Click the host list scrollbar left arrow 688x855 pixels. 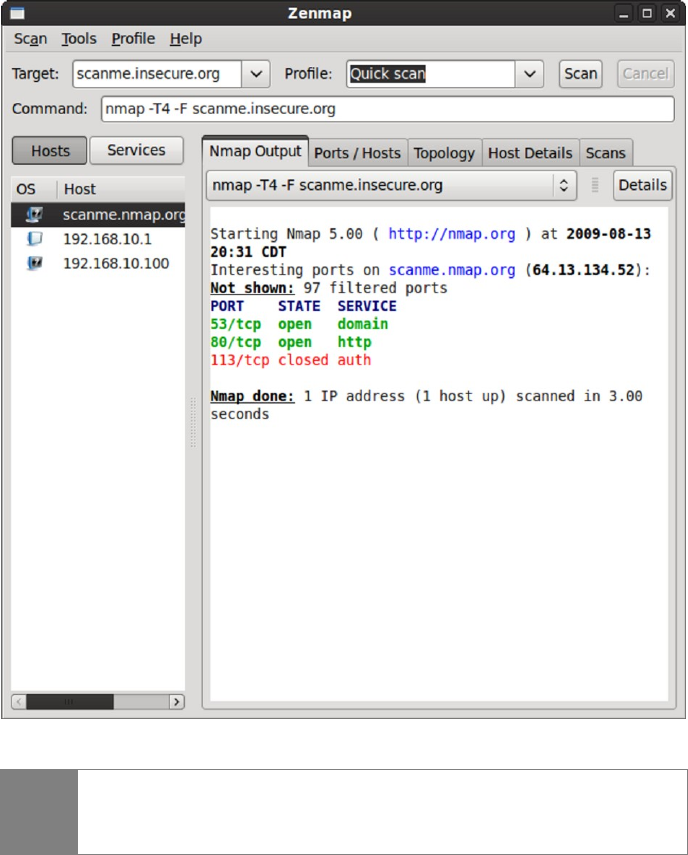(x=19, y=702)
